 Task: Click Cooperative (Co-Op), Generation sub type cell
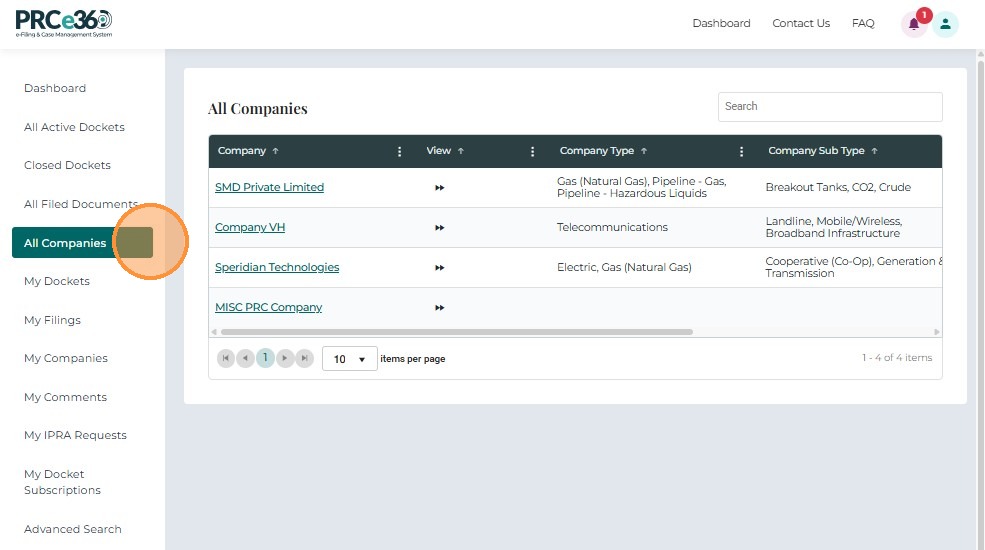[x=853, y=267]
